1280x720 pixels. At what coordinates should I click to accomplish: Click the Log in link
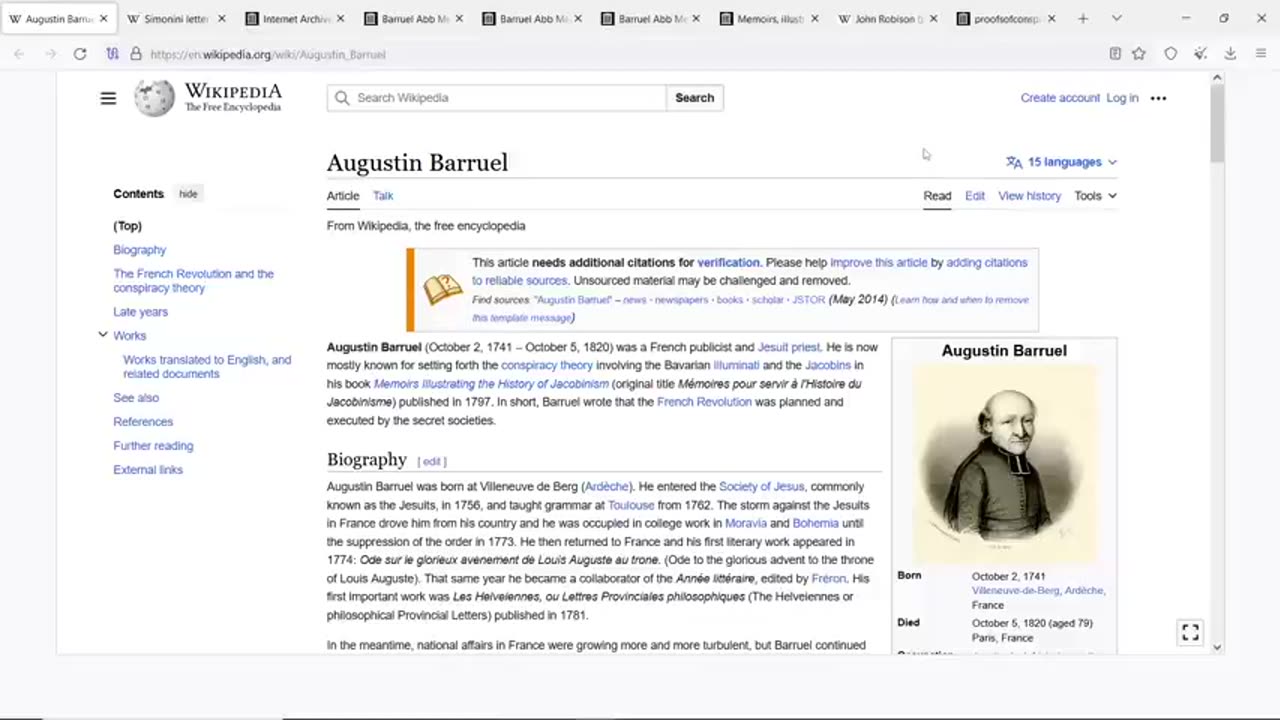click(x=1122, y=98)
